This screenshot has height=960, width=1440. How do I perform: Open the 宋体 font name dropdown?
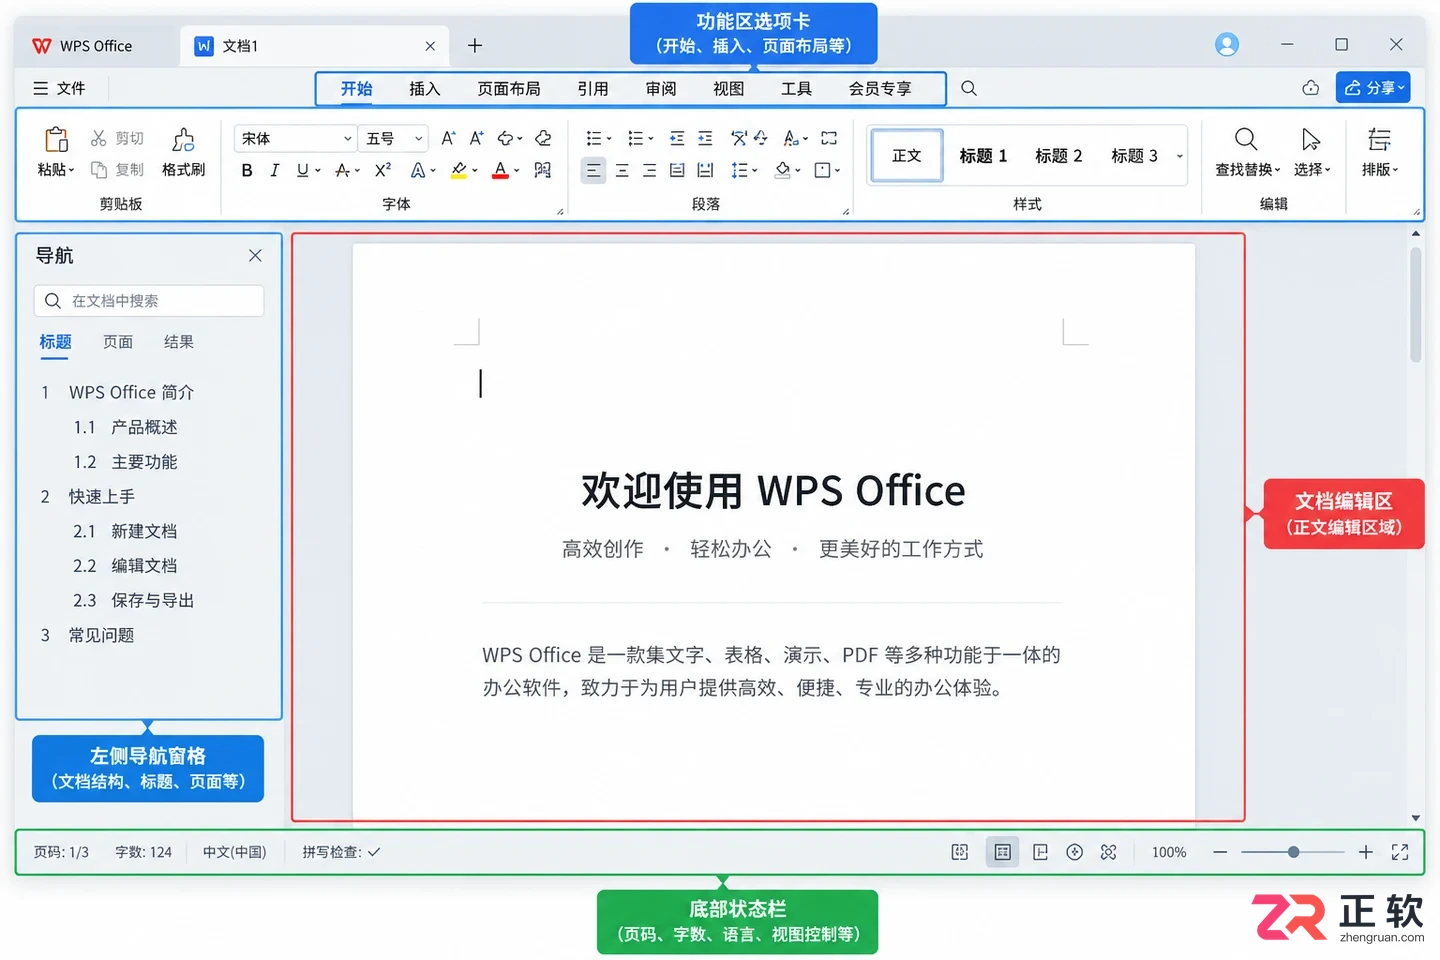(295, 138)
